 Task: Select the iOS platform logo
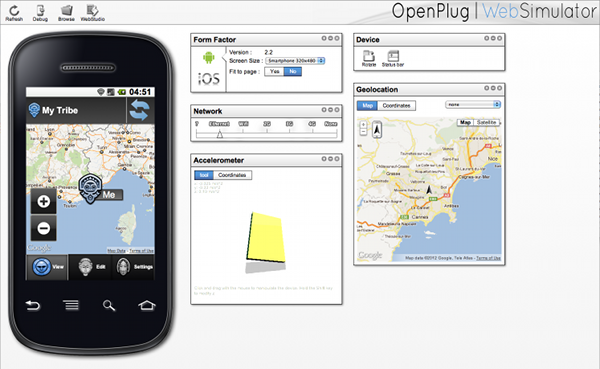coord(209,79)
